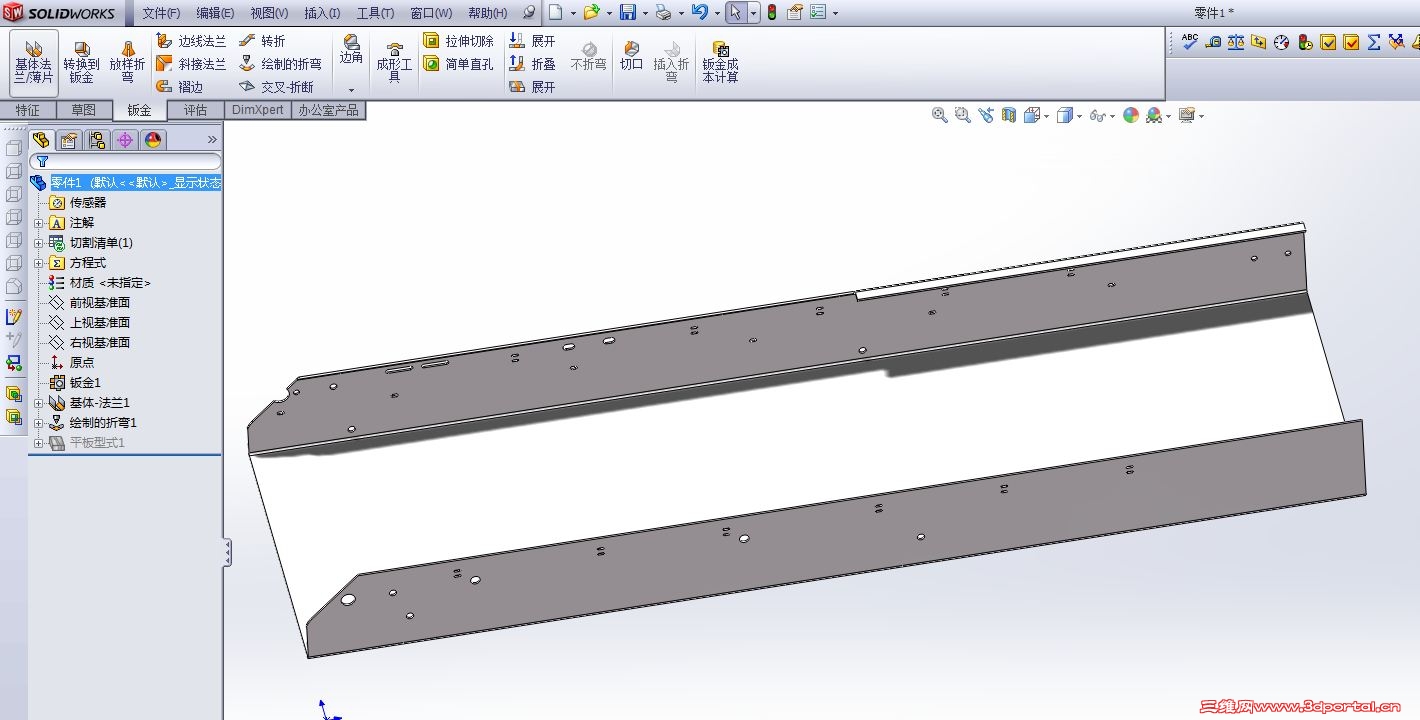Screen dimensions: 1420x720
Task: Open the View Orientation dropdown arrow
Action: 1046,116
